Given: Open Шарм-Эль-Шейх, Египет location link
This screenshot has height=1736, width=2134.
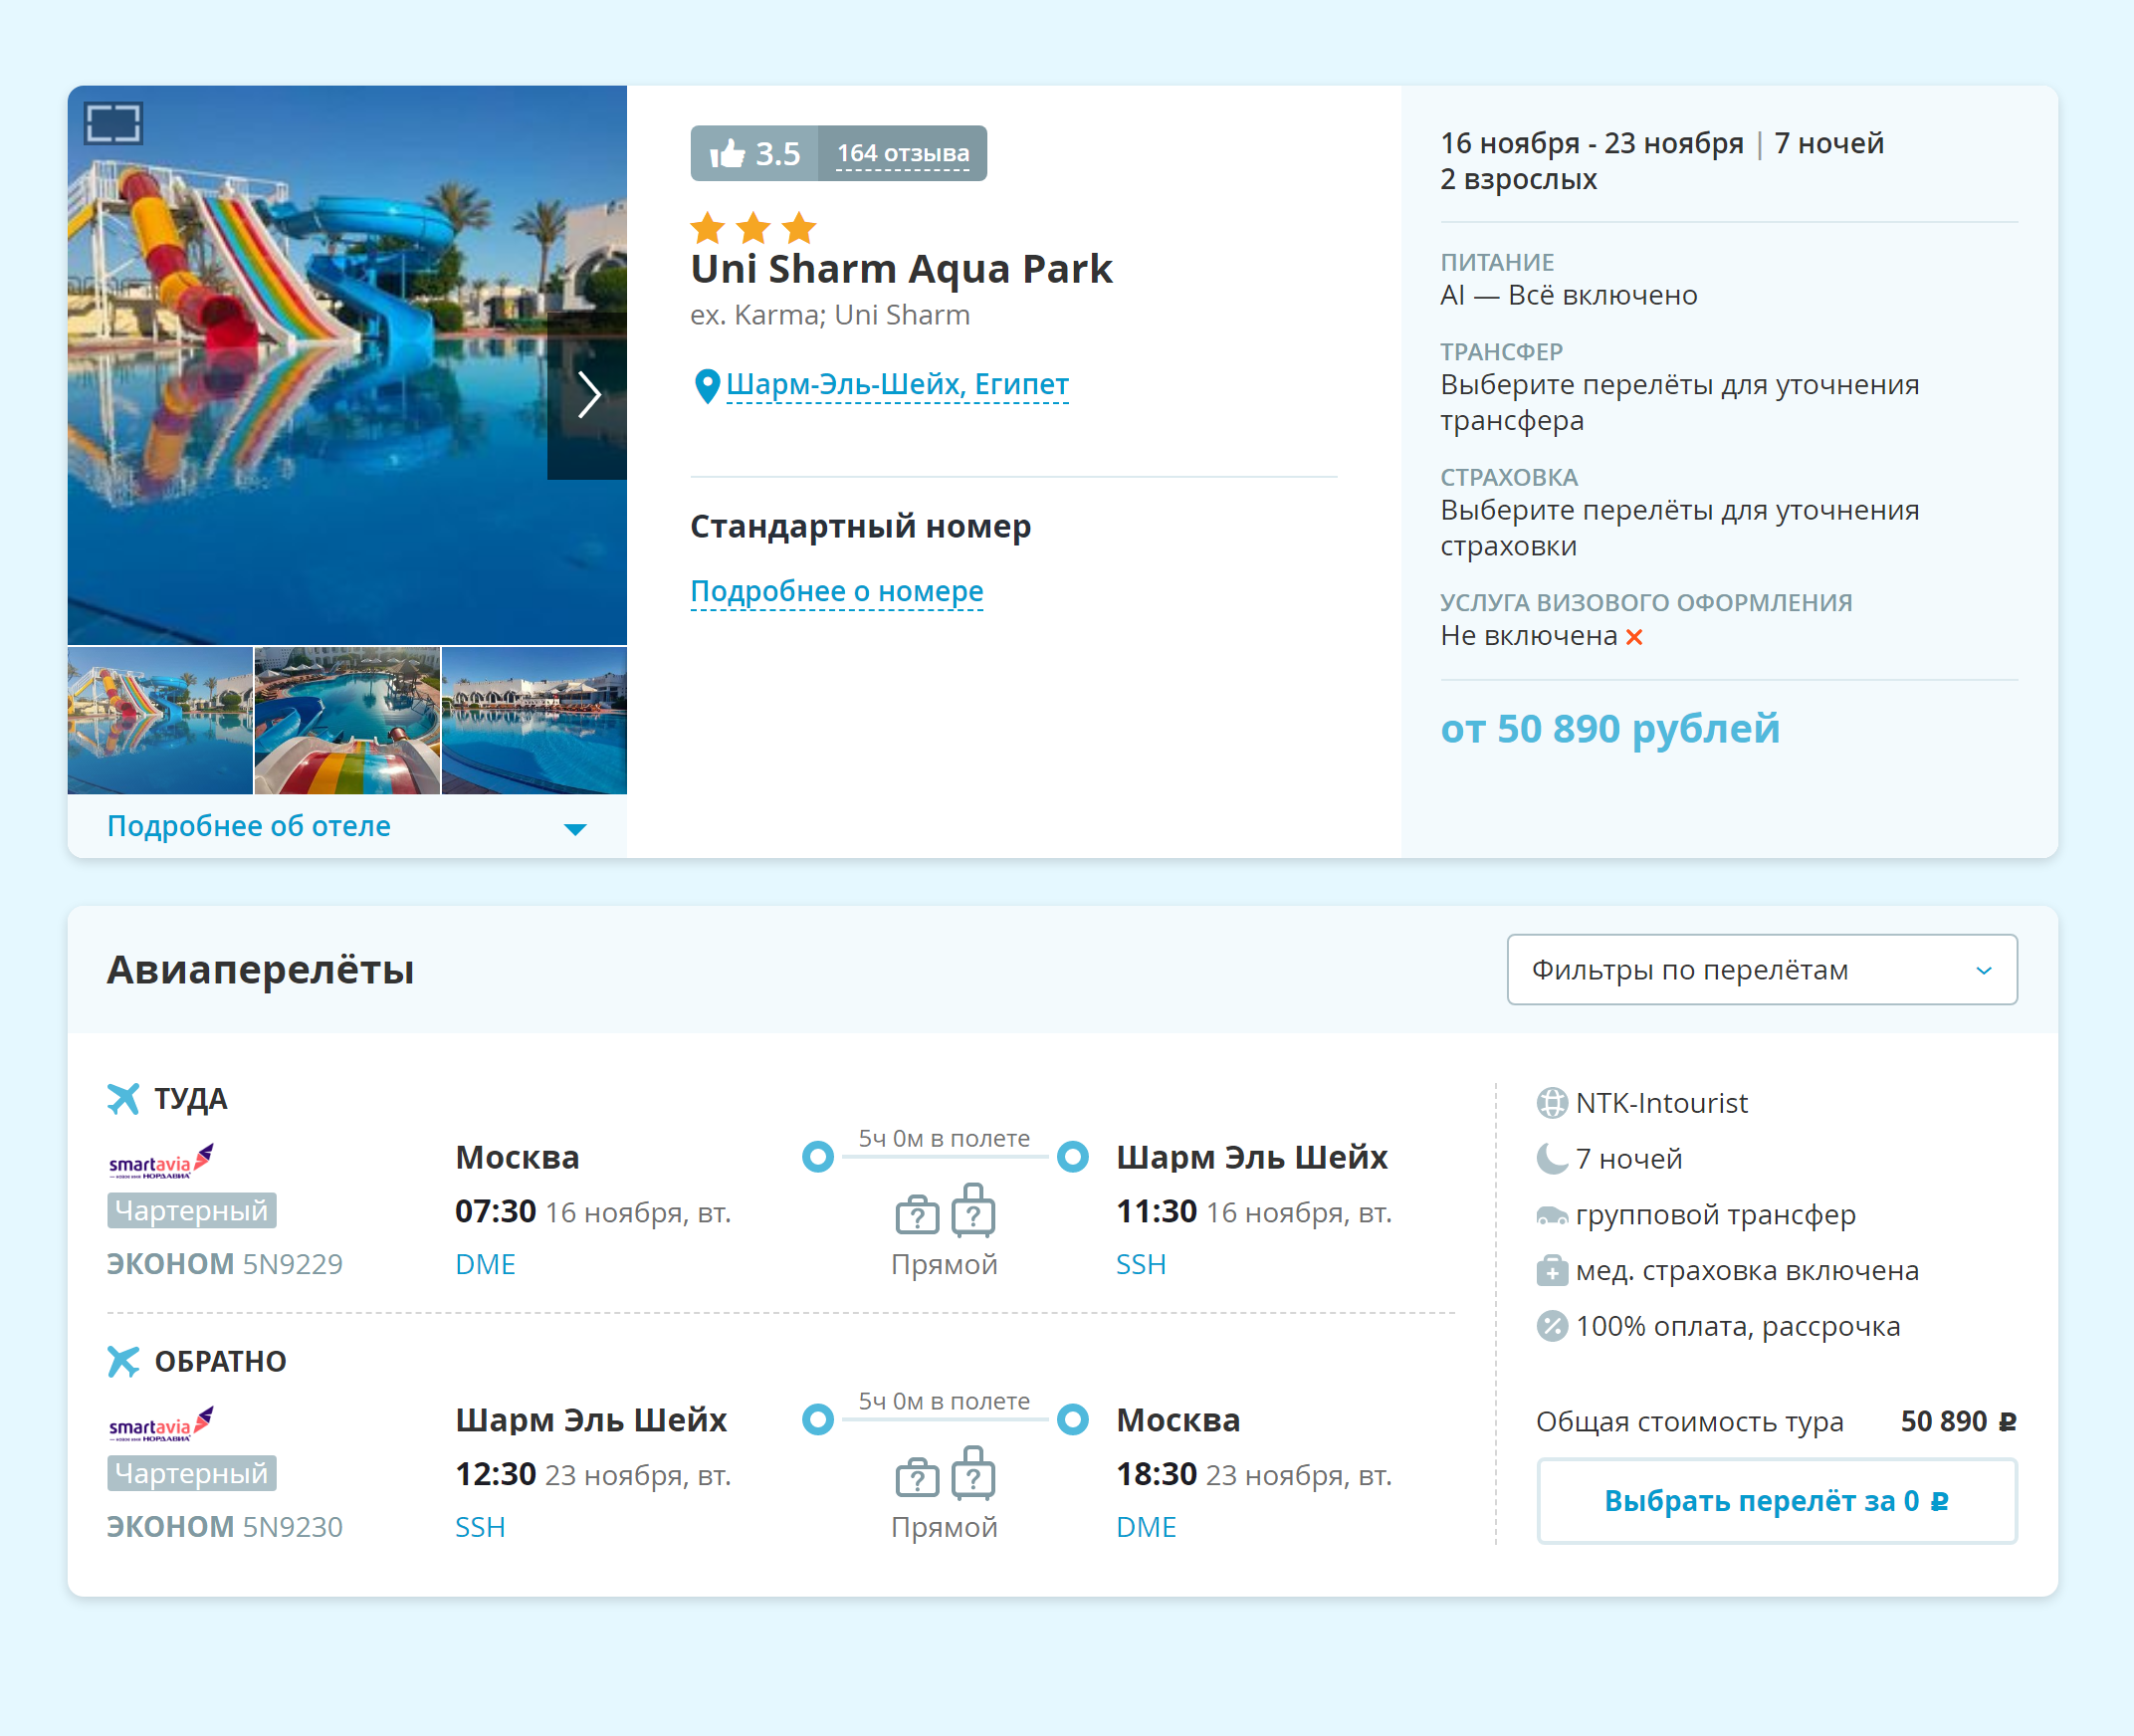Looking at the screenshot, I should click(897, 384).
